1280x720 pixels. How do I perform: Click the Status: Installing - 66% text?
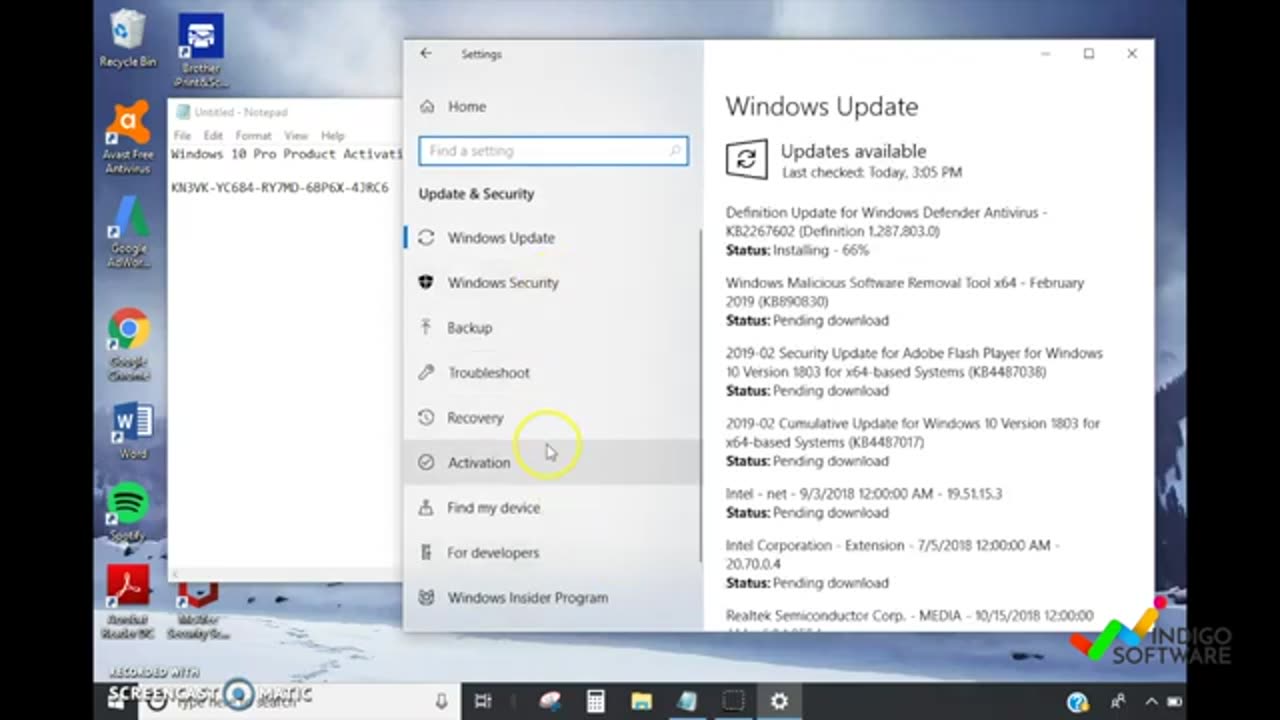tap(797, 250)
